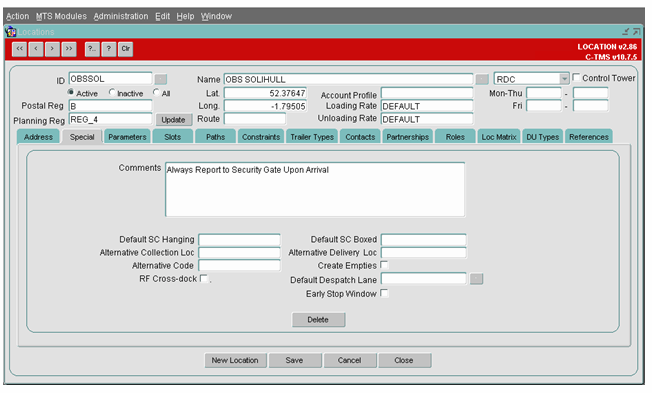This screenshot has height=393, width=652.
Task: Switch to the Address tab
Action: (x=38, y=137)
